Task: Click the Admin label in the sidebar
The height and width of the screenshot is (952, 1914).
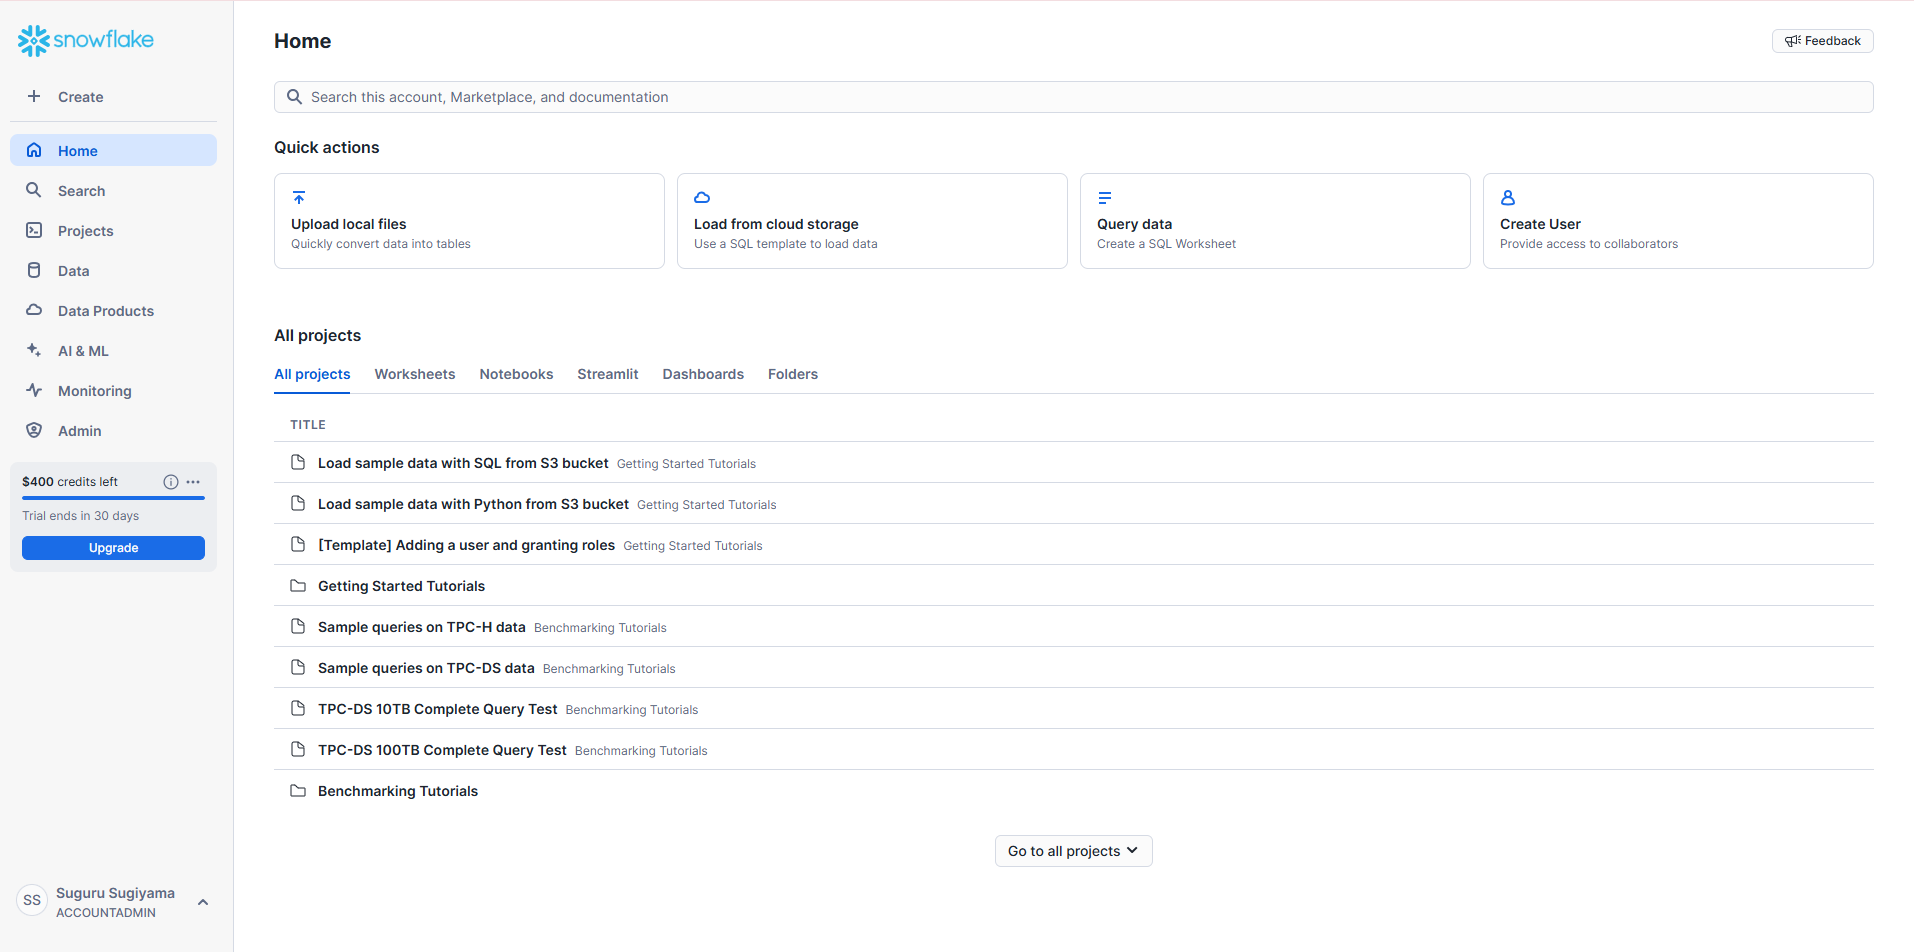Action: tap(79, 431)
